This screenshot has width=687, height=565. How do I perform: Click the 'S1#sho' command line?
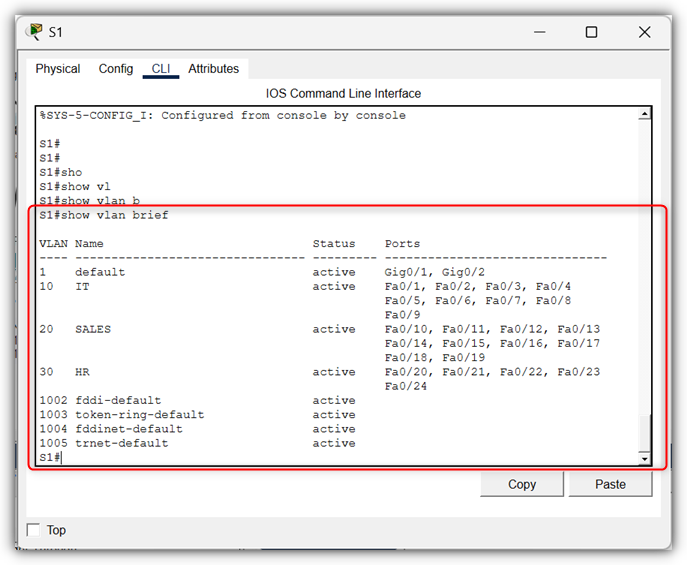[60, 172]
